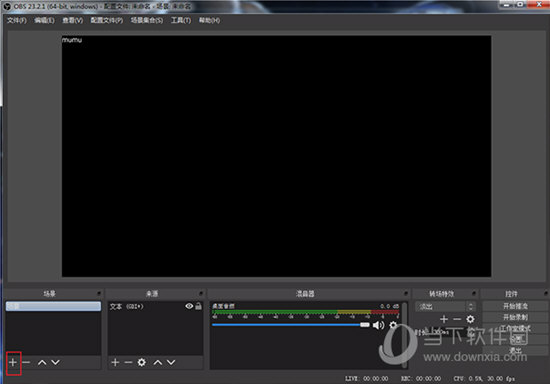Image resolution: width=550 pixels, height=384 pixels.
Task: Toggle visibility eye of 文本 (GDI+) source
Action: 189,306
